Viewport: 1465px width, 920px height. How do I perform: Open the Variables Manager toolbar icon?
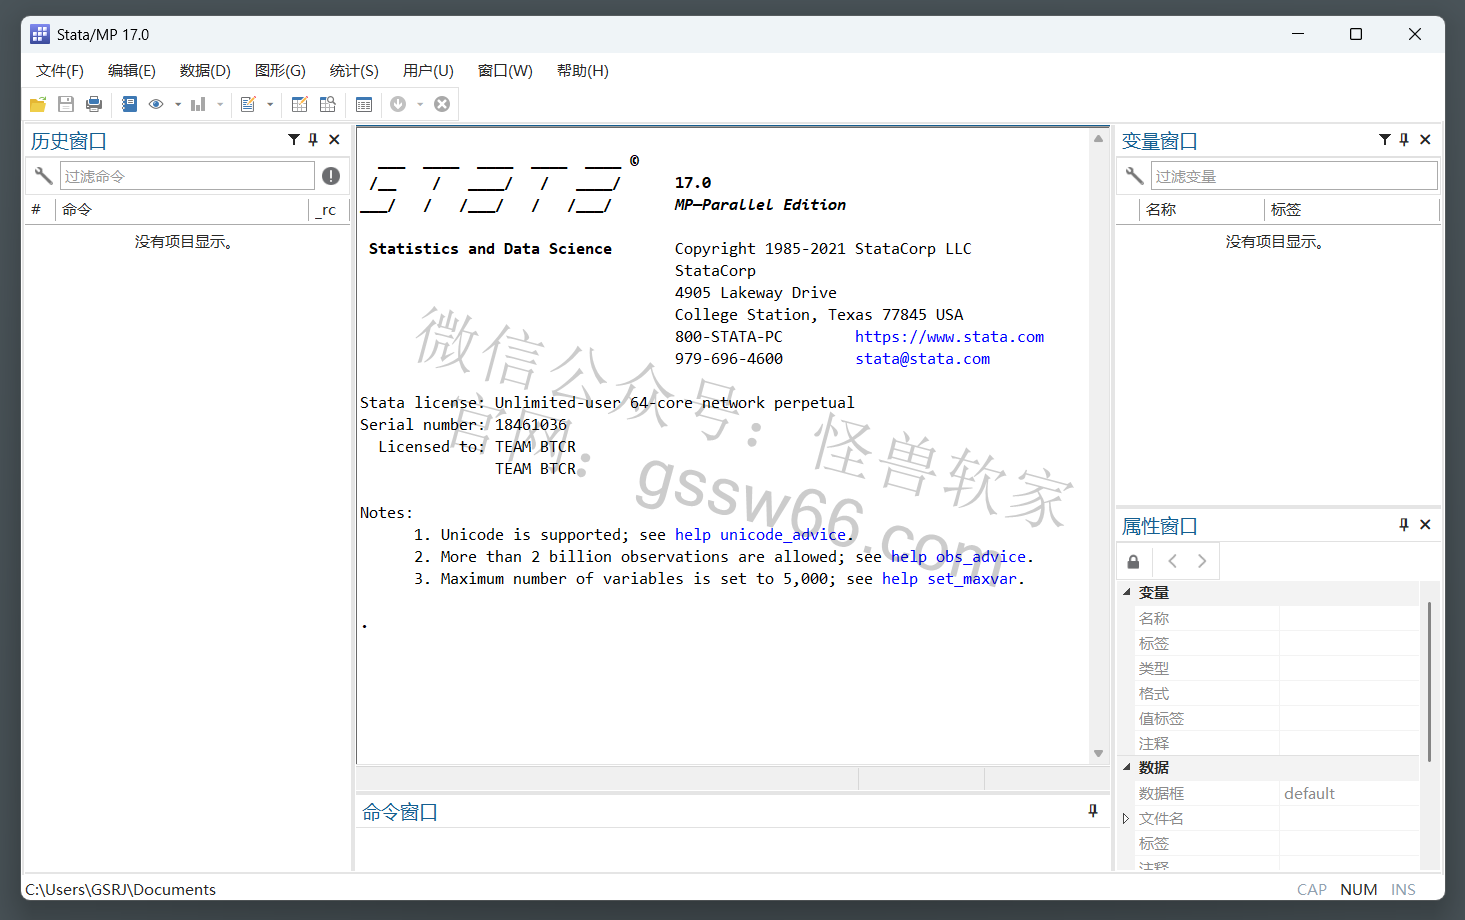click(364, 104)
